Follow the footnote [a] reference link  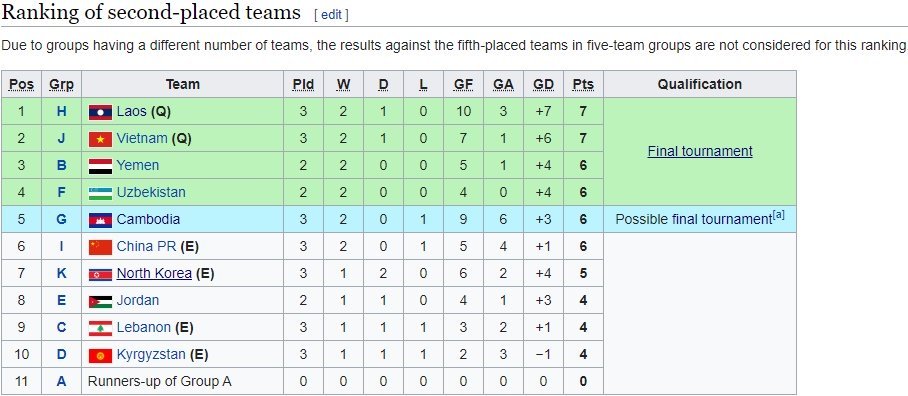[779, 215]
